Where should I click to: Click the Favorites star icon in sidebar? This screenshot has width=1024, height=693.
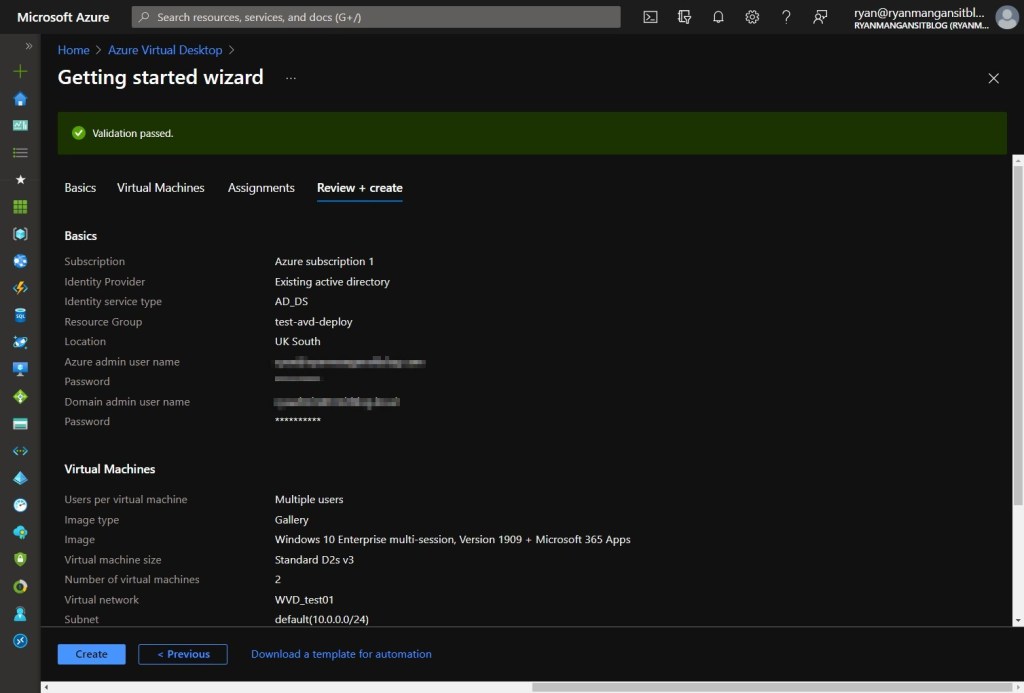click(20, 180)
